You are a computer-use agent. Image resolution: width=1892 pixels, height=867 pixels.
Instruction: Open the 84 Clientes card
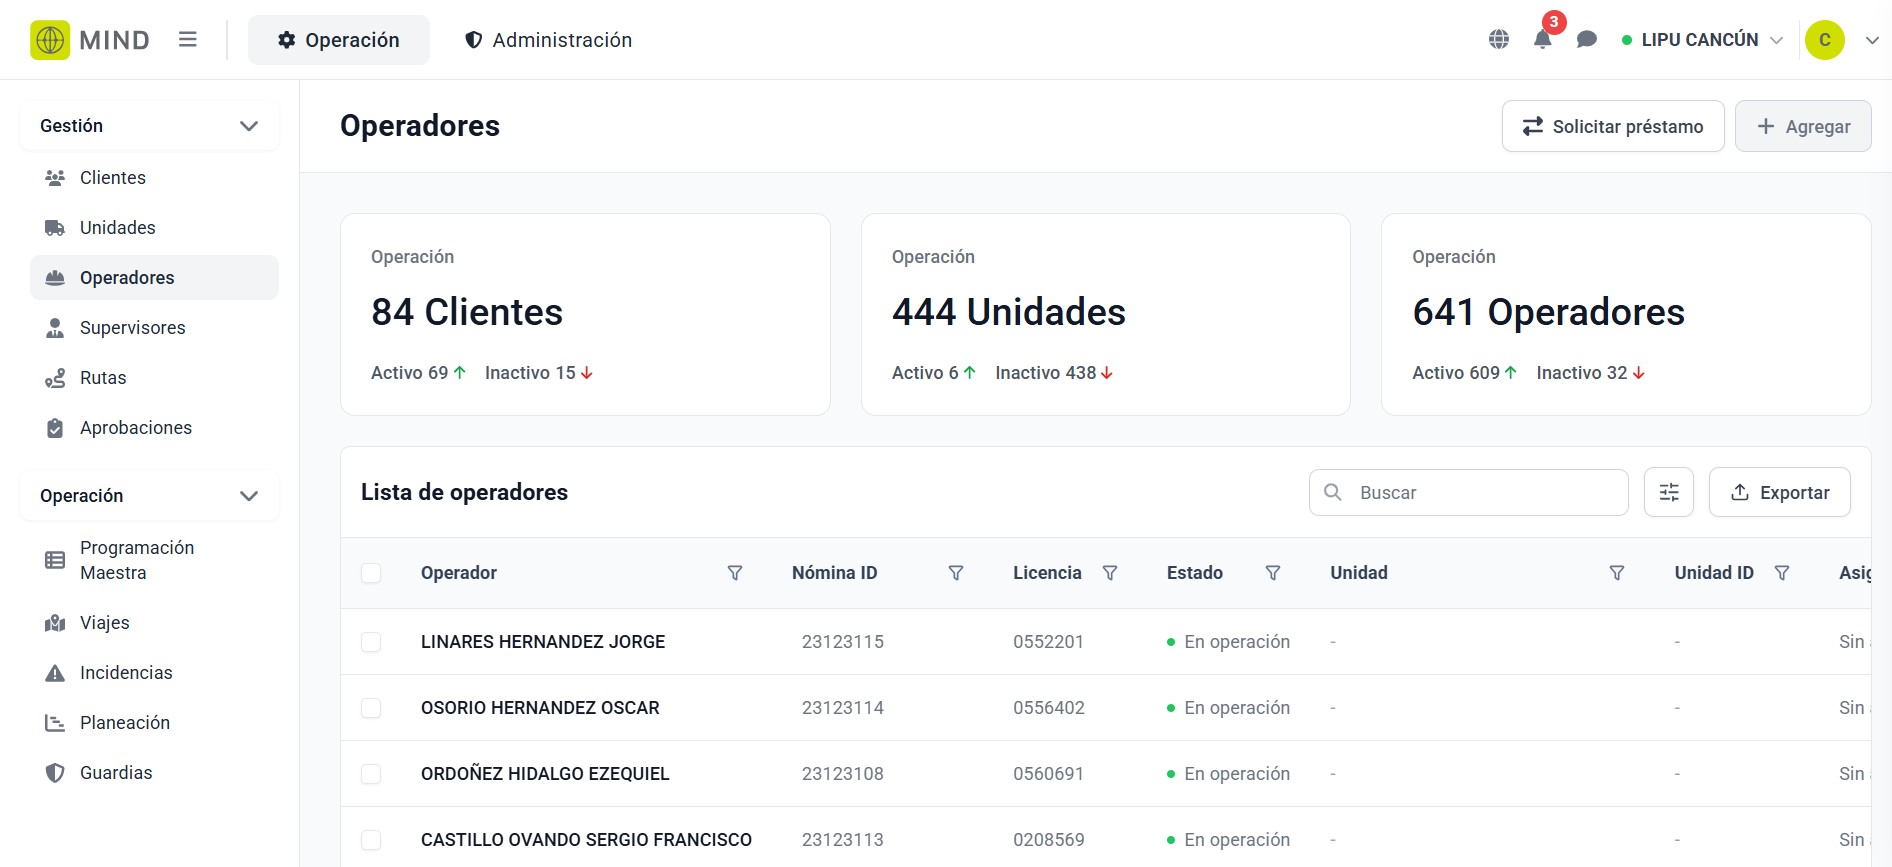coord(585,314)
